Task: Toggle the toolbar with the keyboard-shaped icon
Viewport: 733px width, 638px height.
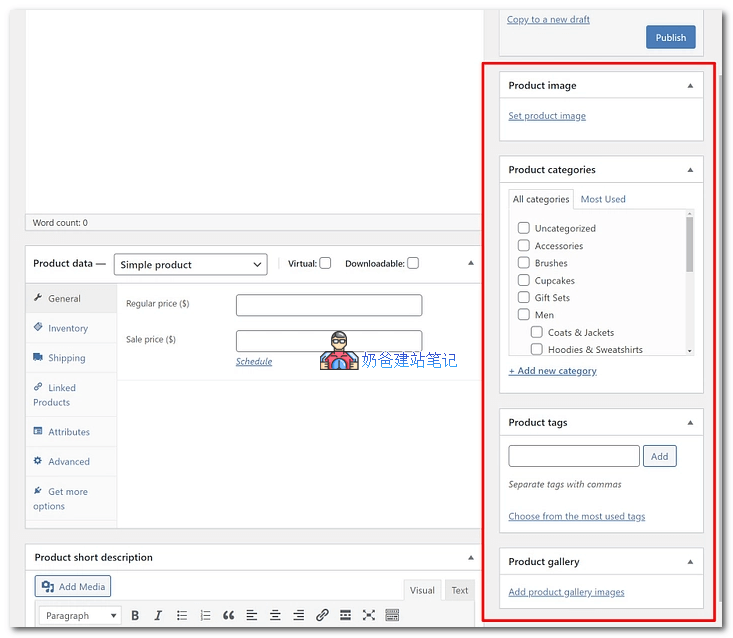Action: tap(392, 615)
